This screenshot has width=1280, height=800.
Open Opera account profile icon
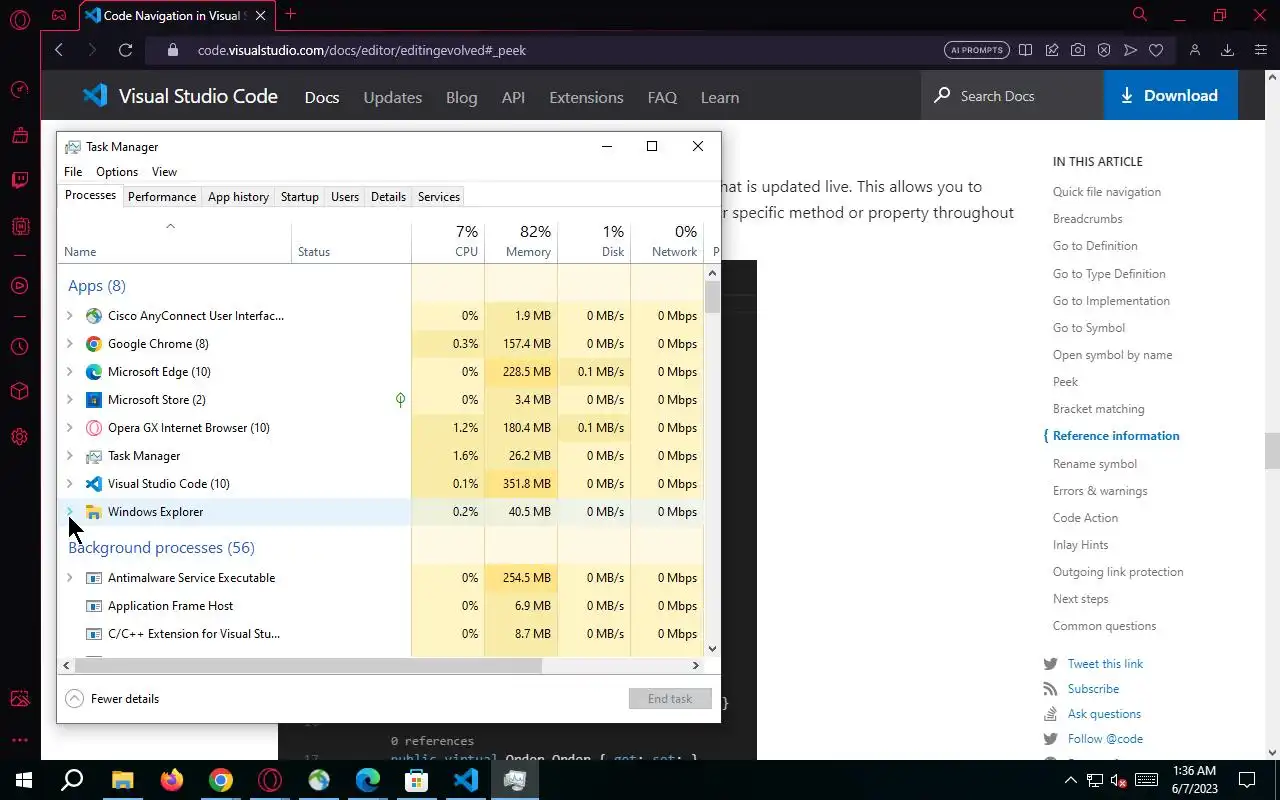[1194, 50]
